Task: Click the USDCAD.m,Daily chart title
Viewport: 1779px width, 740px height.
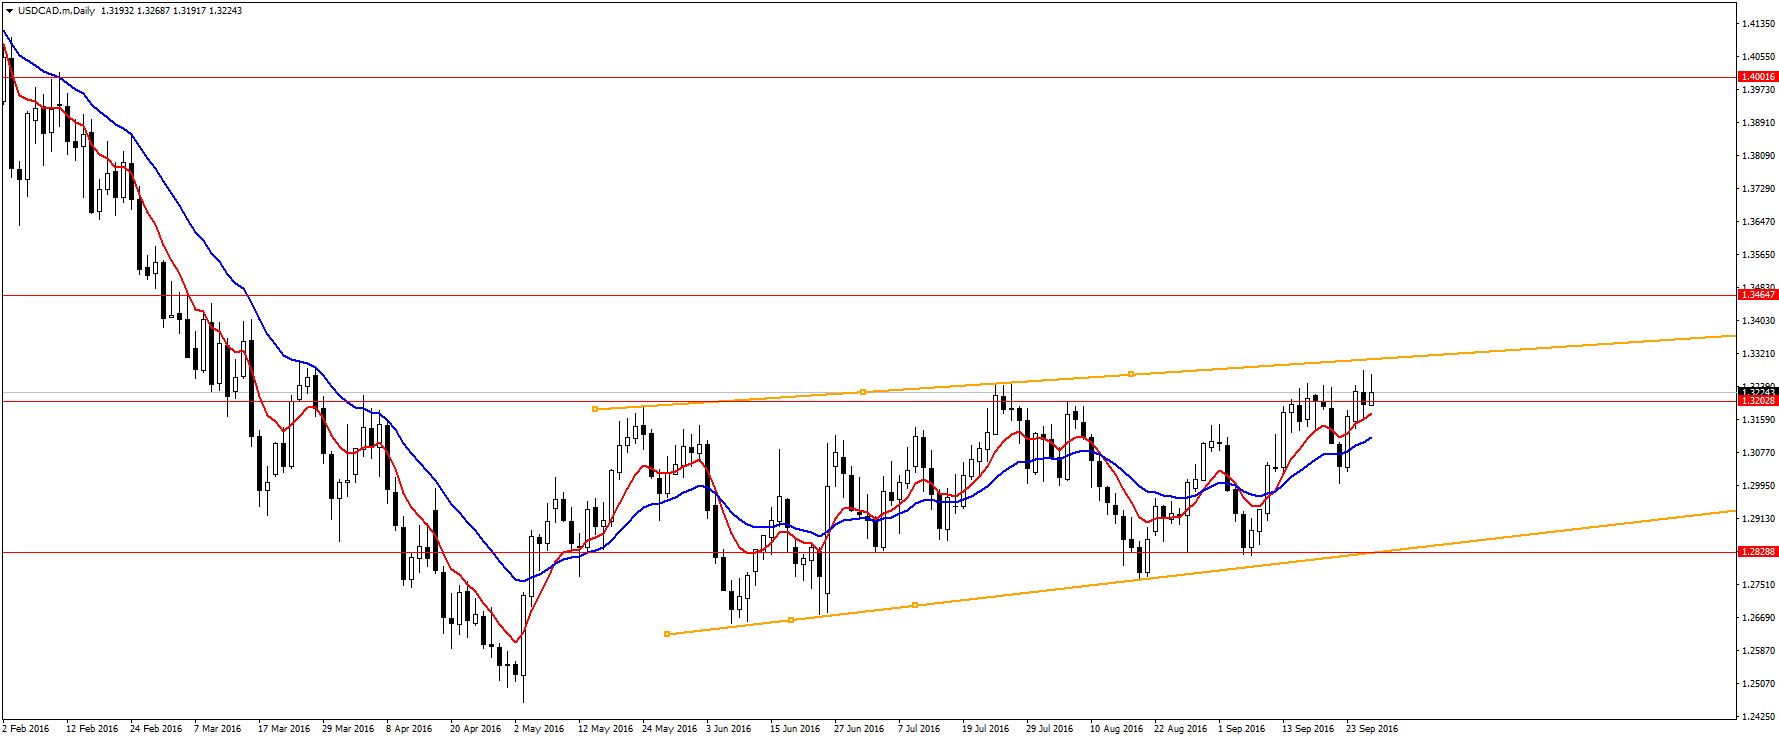Action: (57, 11)
